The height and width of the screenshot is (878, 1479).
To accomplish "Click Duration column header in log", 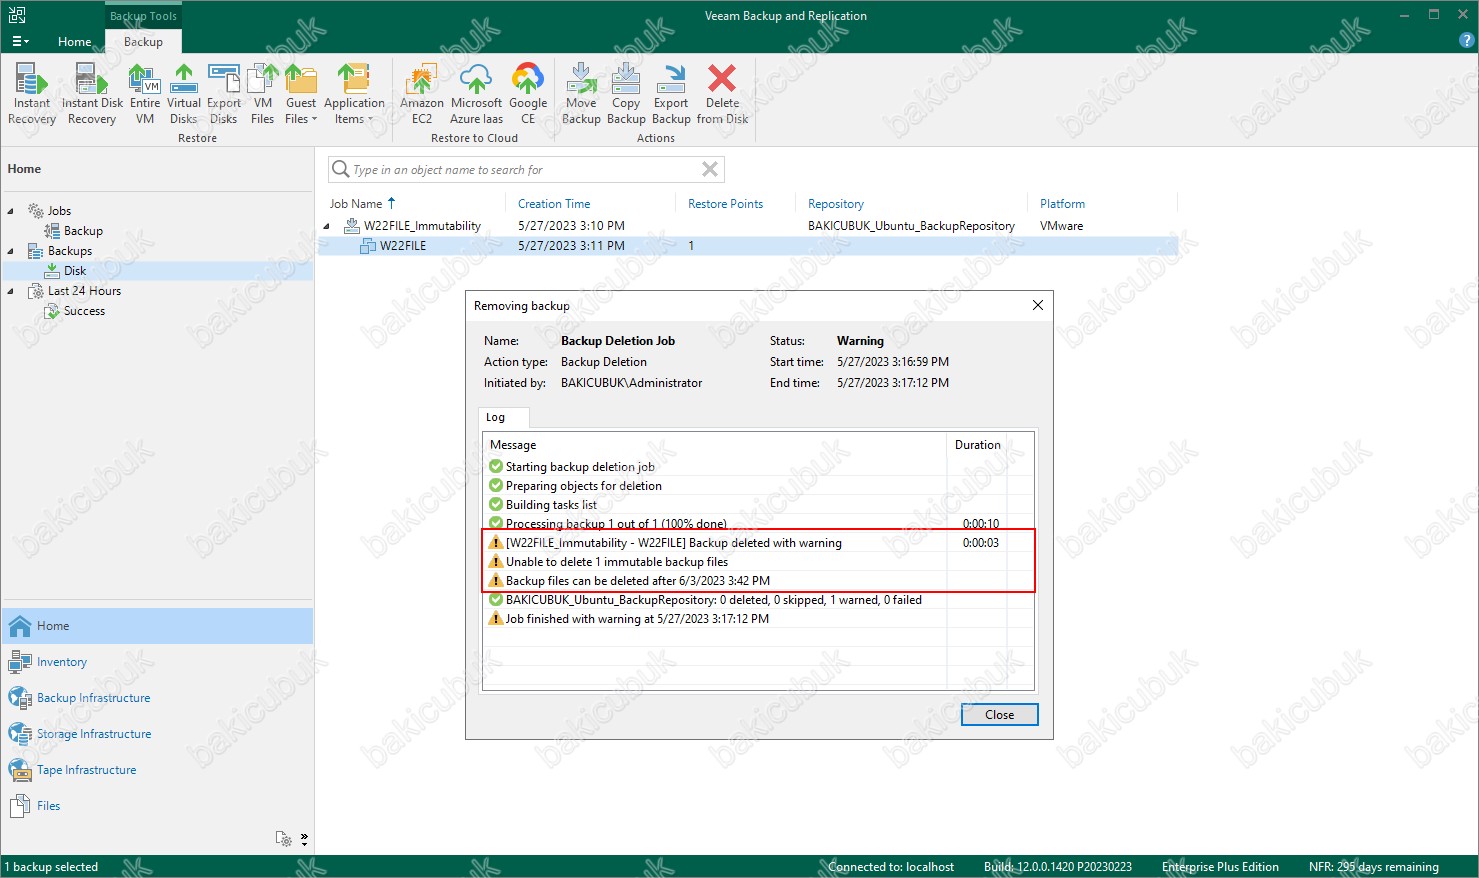I will coord(977,445).
